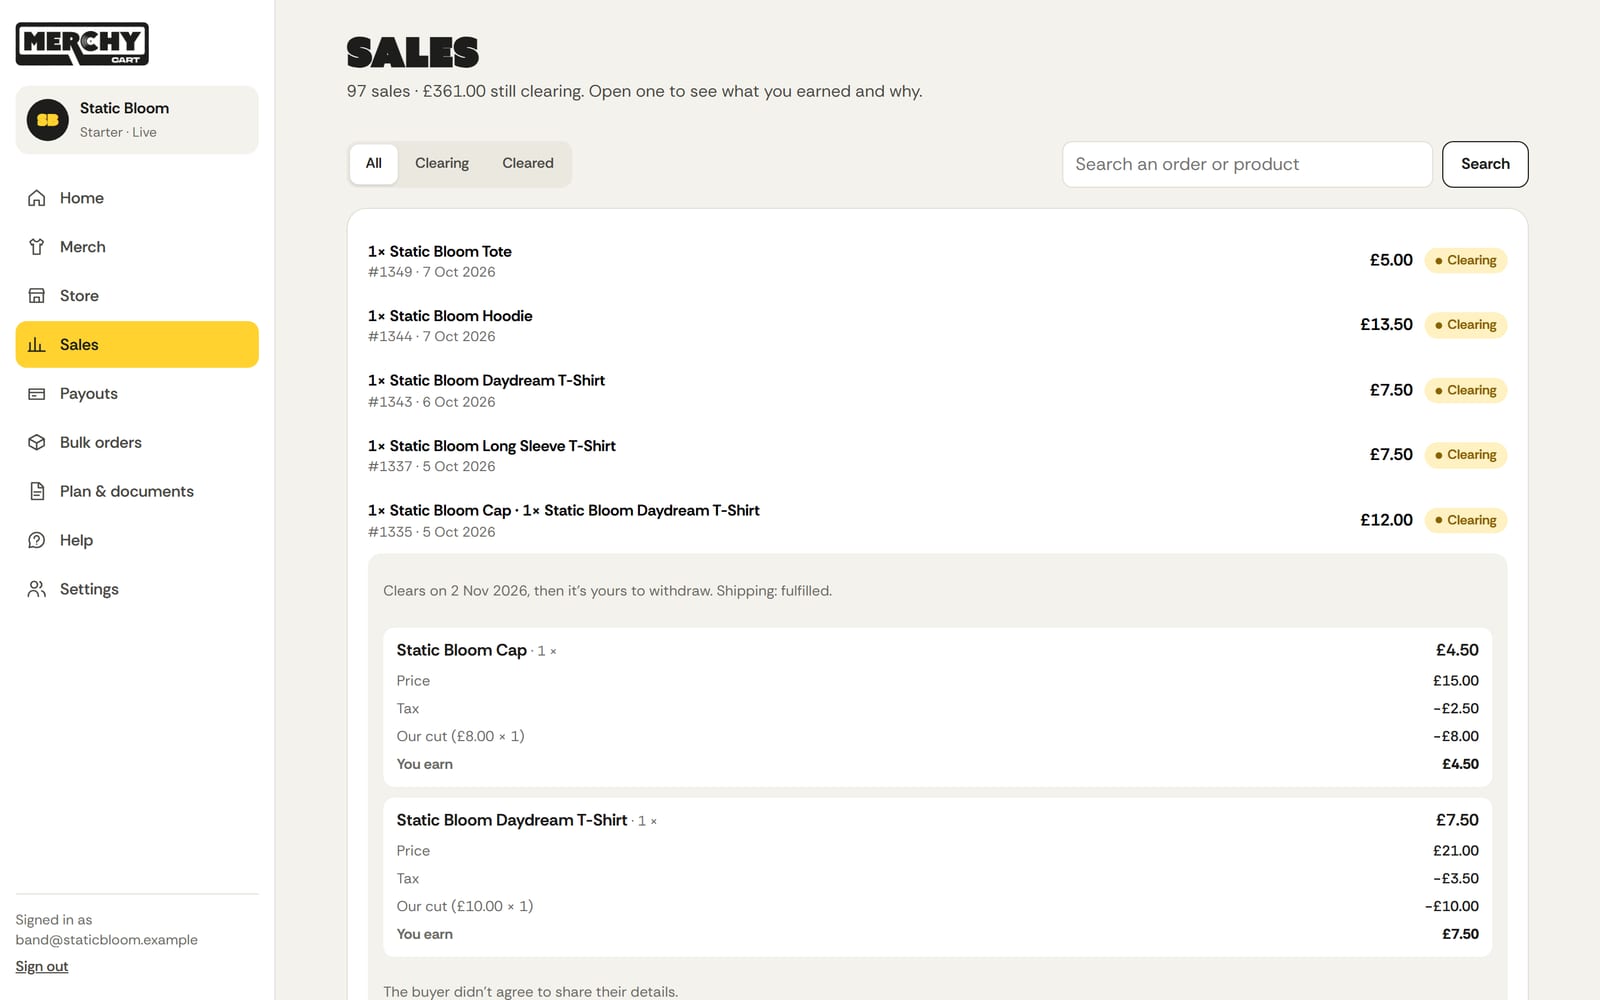Click the £5.00 Tote amount
The image size is (1600, 1000).
click(1391, 260)
